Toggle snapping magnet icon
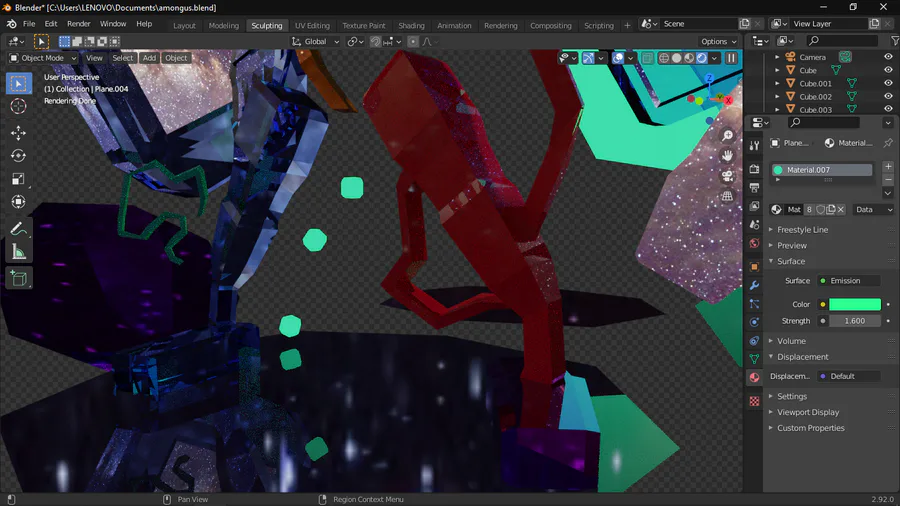This screenshot has width=900, height=506. click(x=375, y=41)
